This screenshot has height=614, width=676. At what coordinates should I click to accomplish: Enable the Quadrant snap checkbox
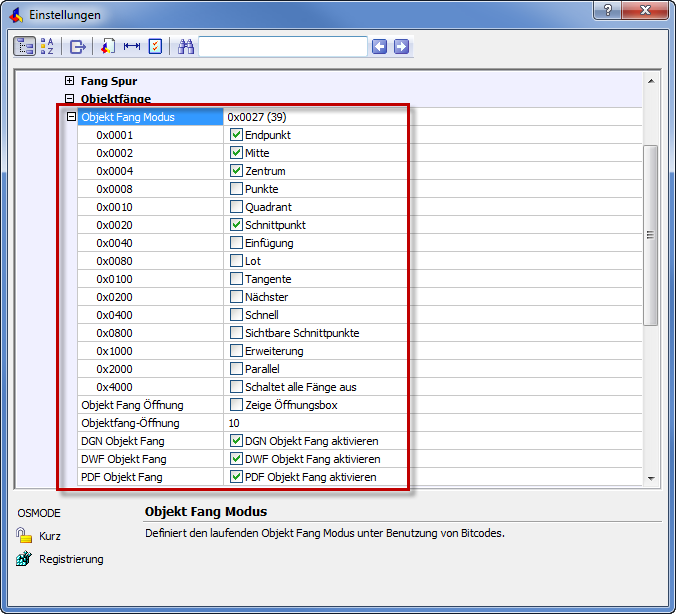236,207
